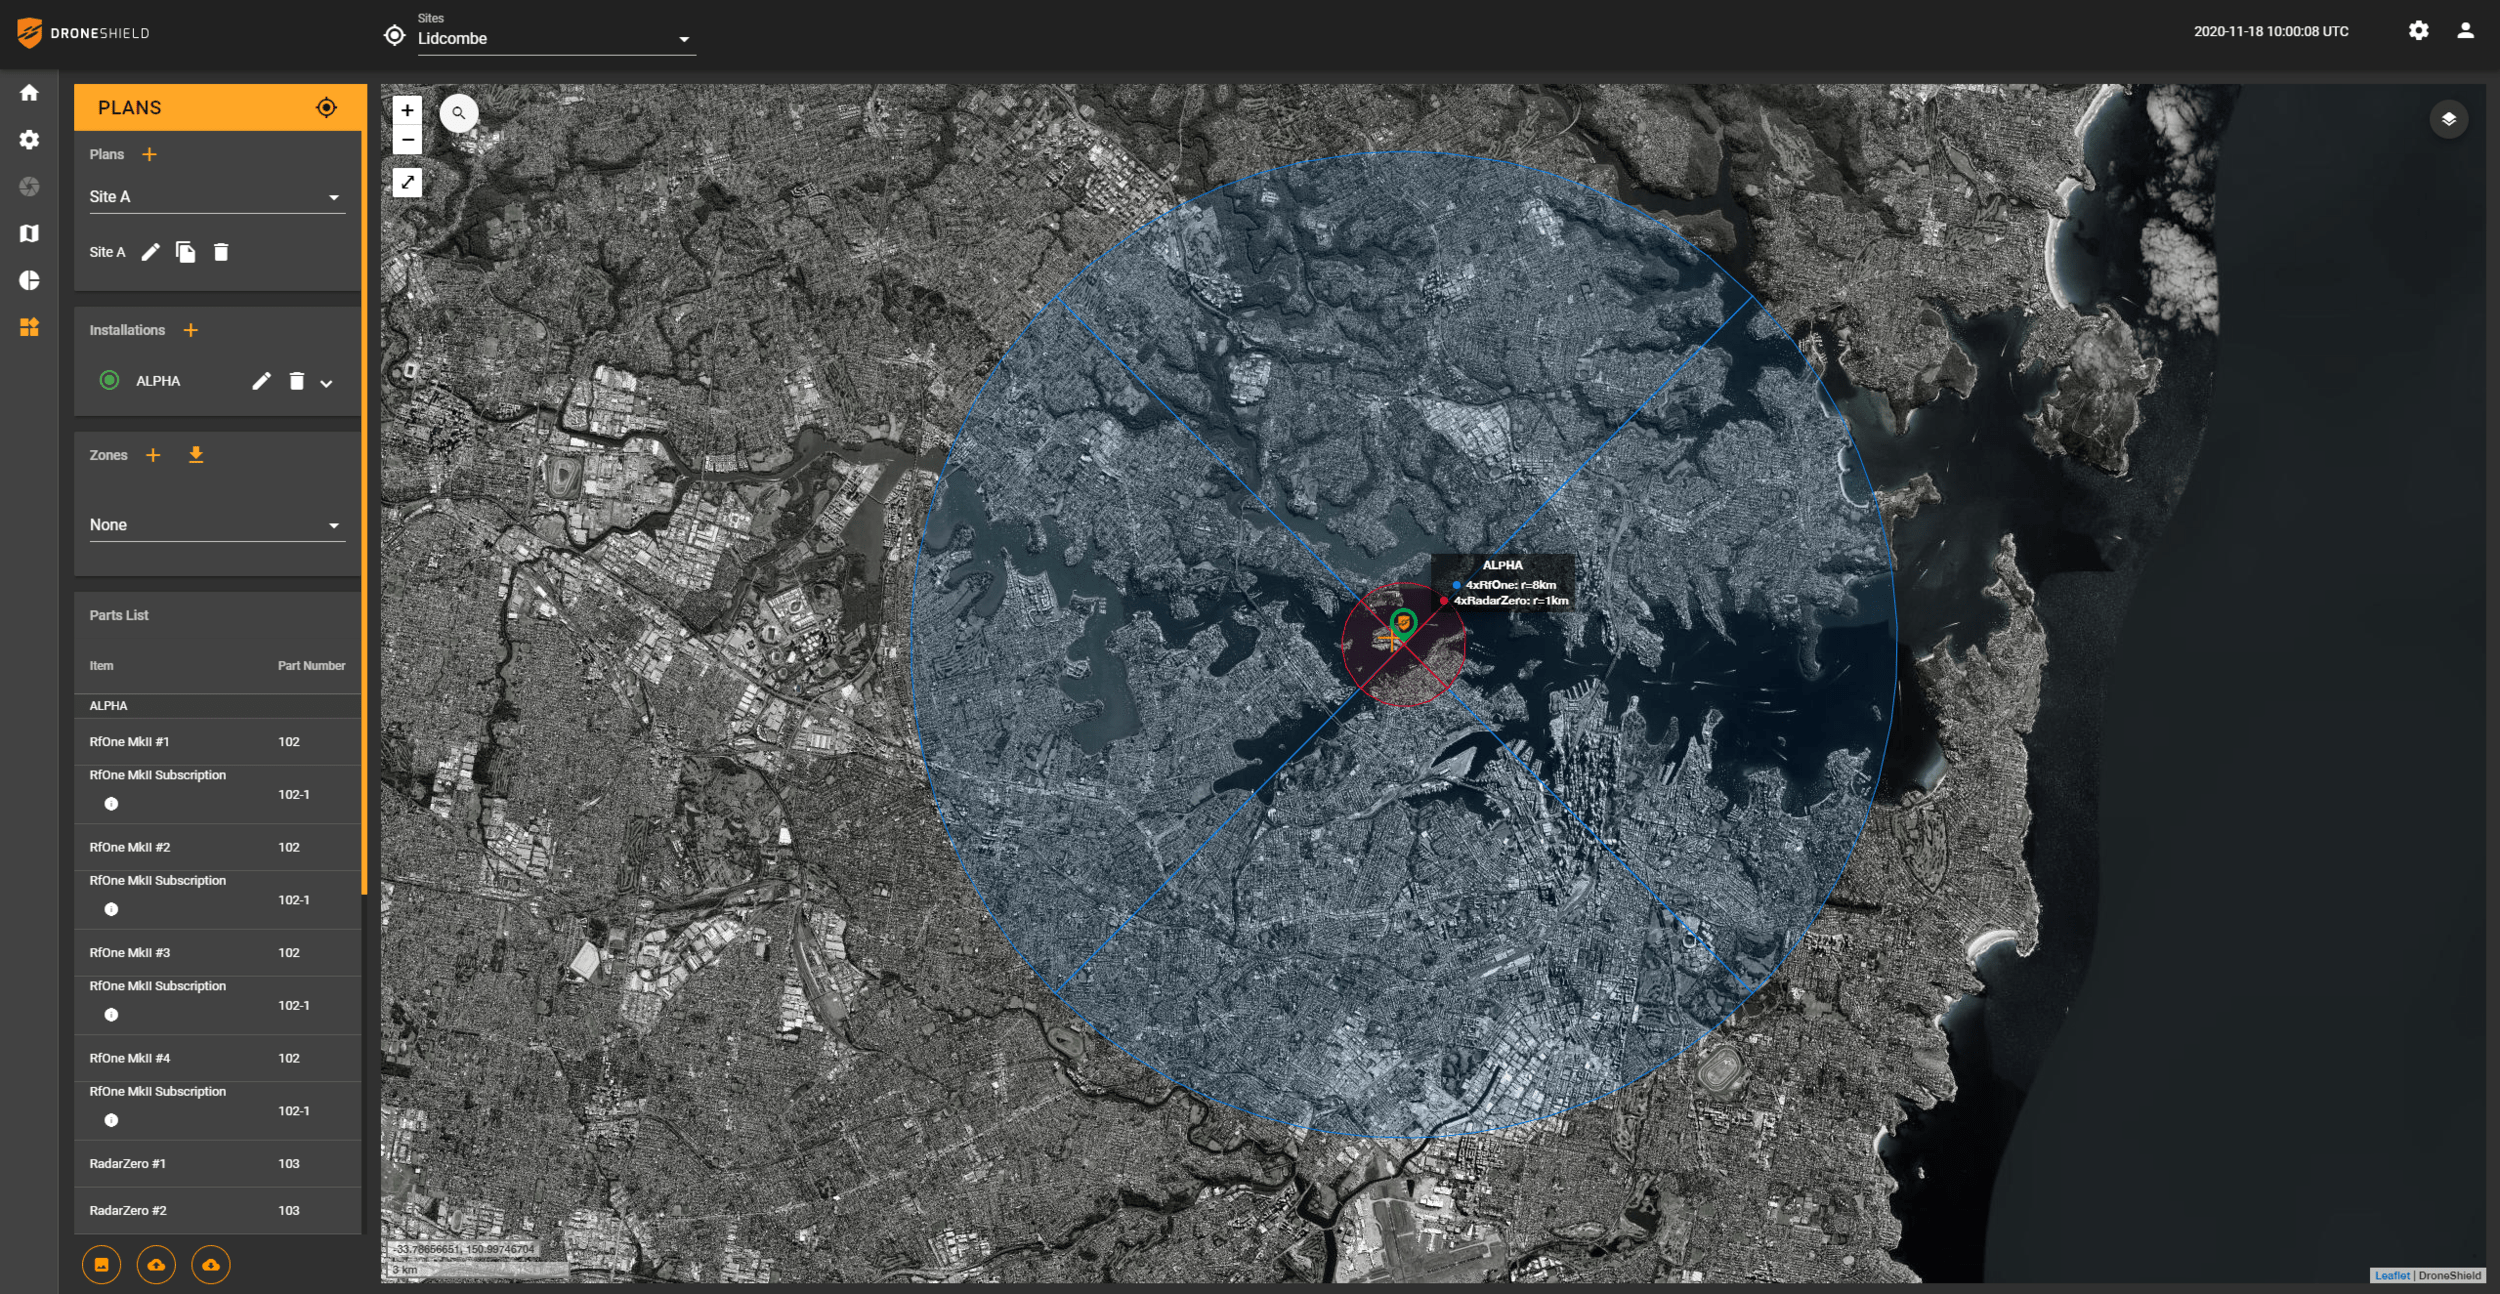Toggle the ALPHA installation green radio indicator
The width and height of the screenshot is (2500, 1294).
110,380
